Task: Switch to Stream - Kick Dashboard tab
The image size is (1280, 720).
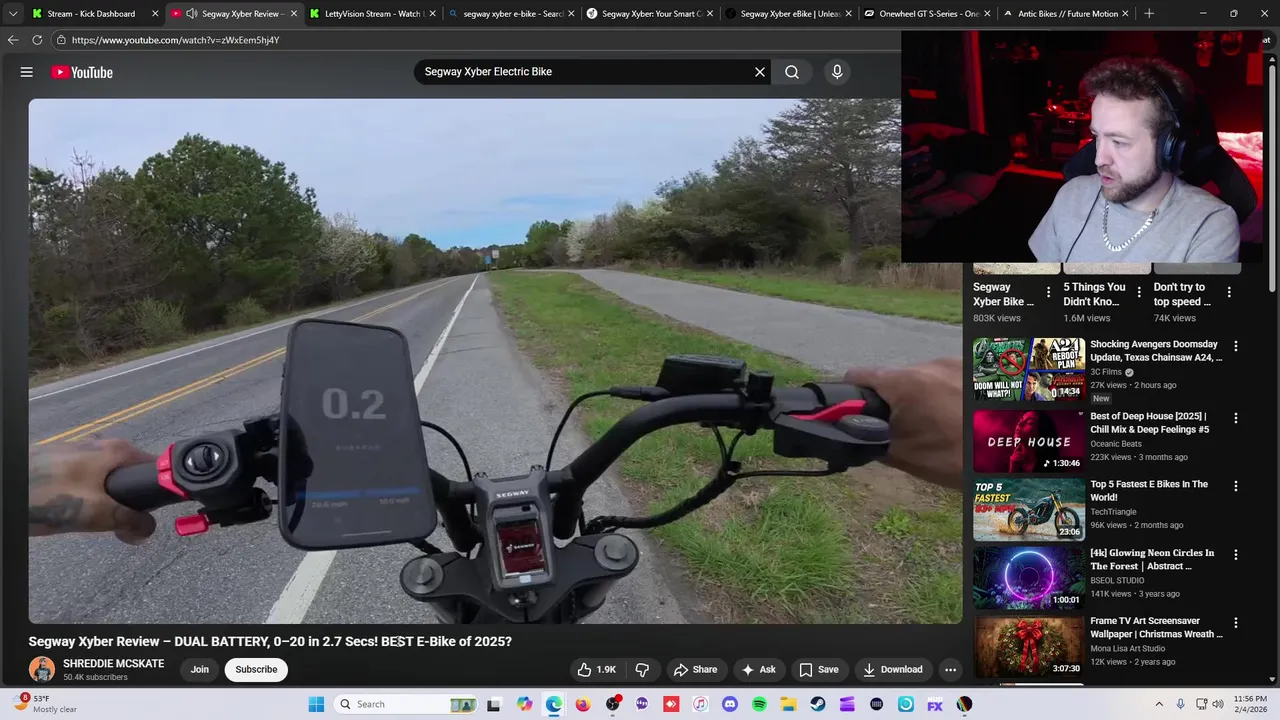Action: (x=94, y=14)
